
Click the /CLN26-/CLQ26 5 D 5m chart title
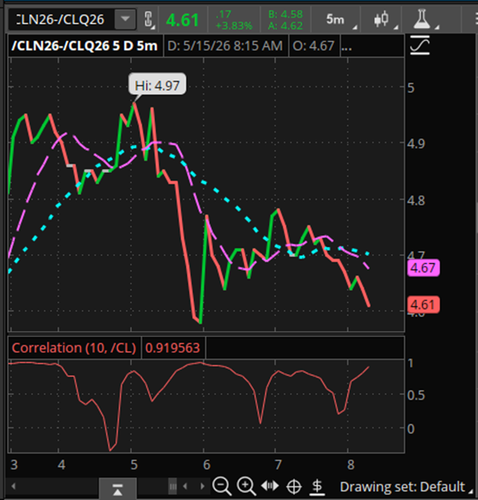click(x=85, y=46)
